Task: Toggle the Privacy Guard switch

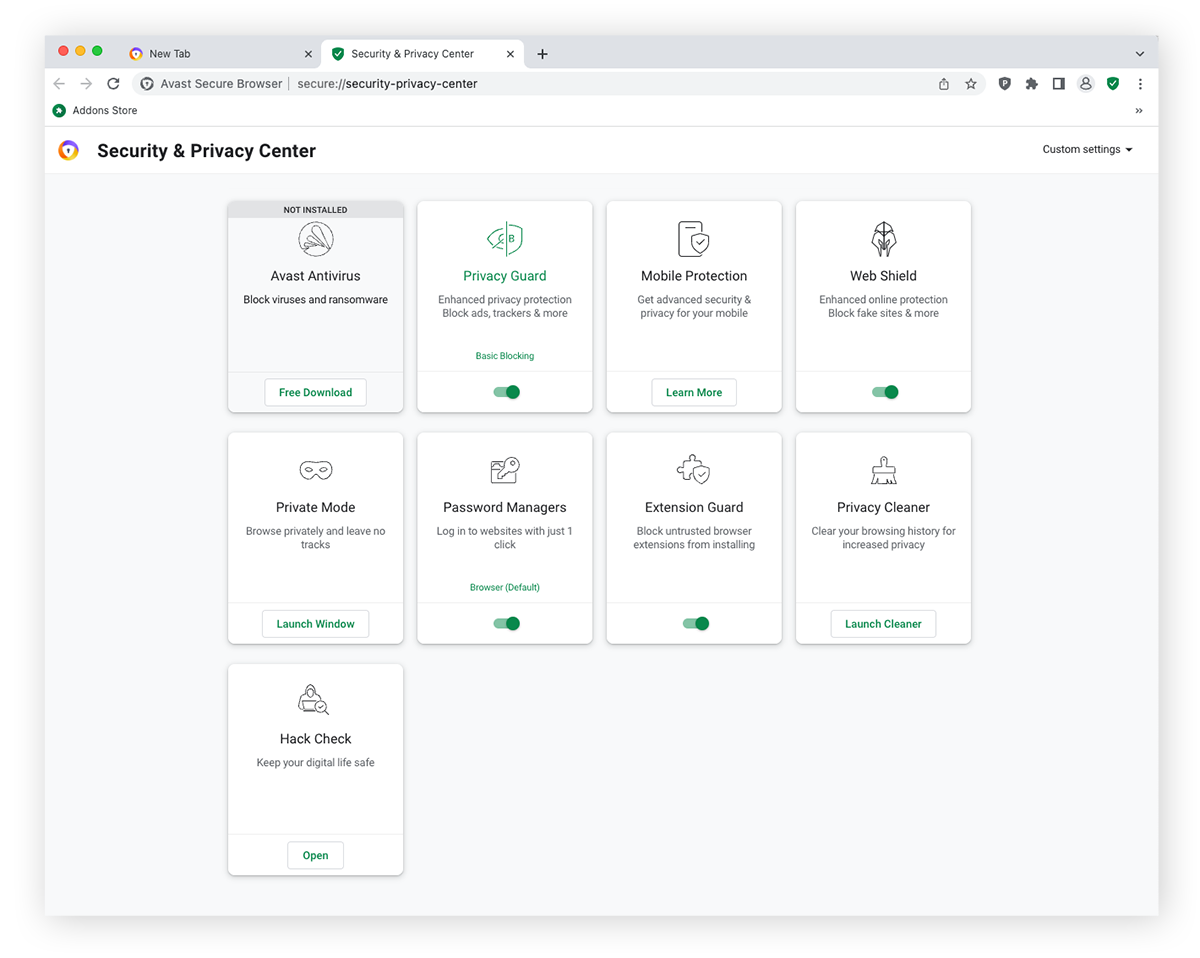Action: click(507, 392)
